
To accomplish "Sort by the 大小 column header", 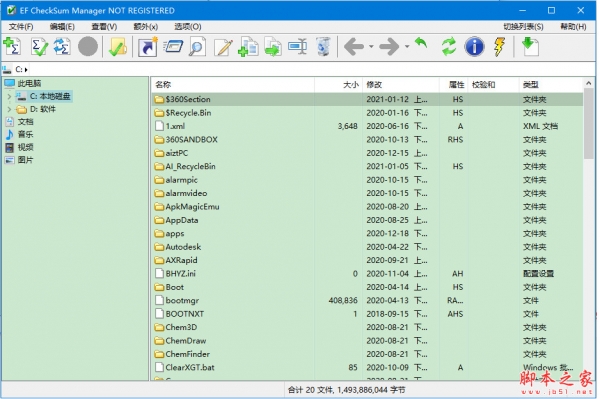I will (x=338, y=85).
